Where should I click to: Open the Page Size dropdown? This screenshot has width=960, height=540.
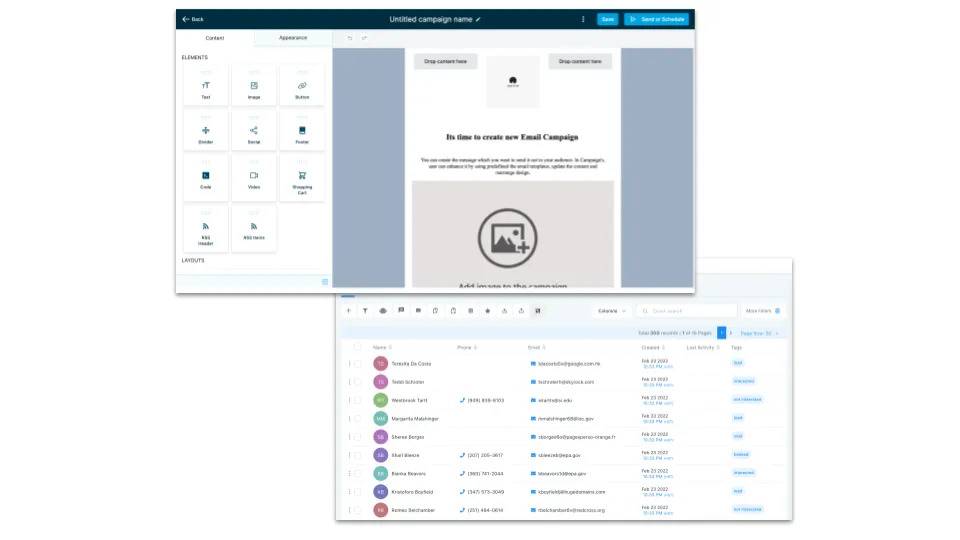point(759,334)
